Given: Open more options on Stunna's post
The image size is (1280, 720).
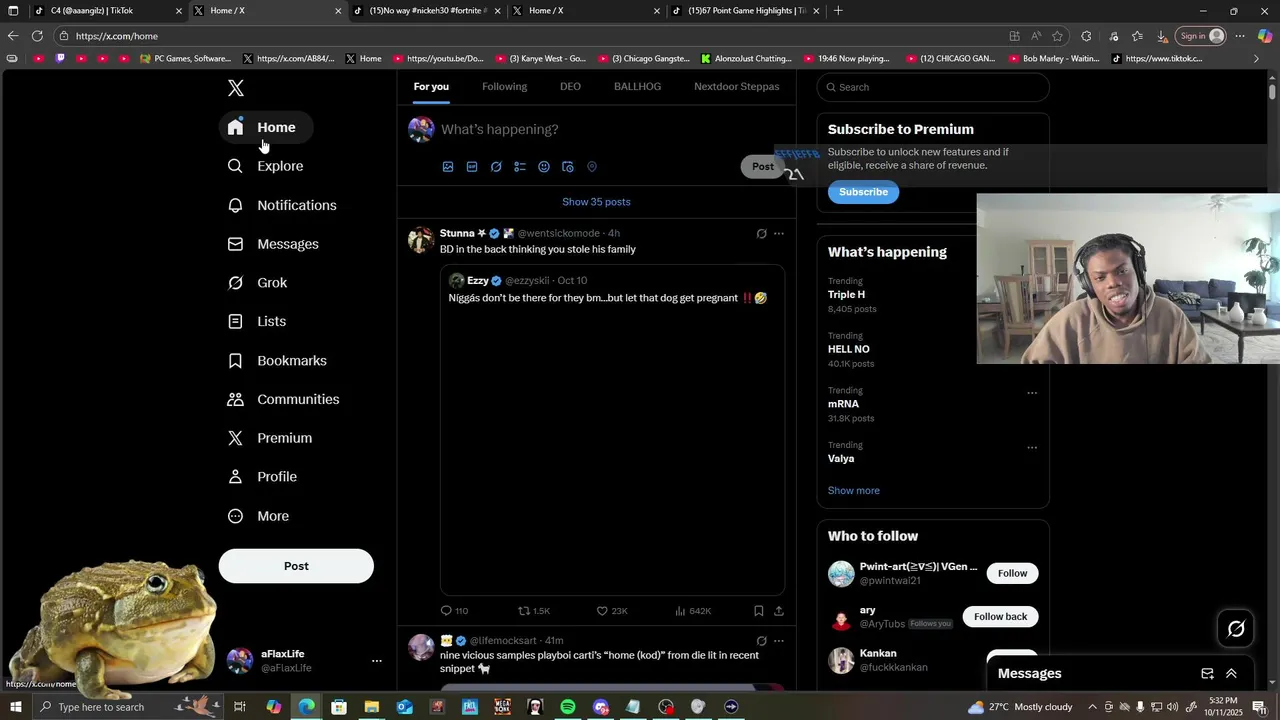Looking at the screenshot, I should 779,234.
